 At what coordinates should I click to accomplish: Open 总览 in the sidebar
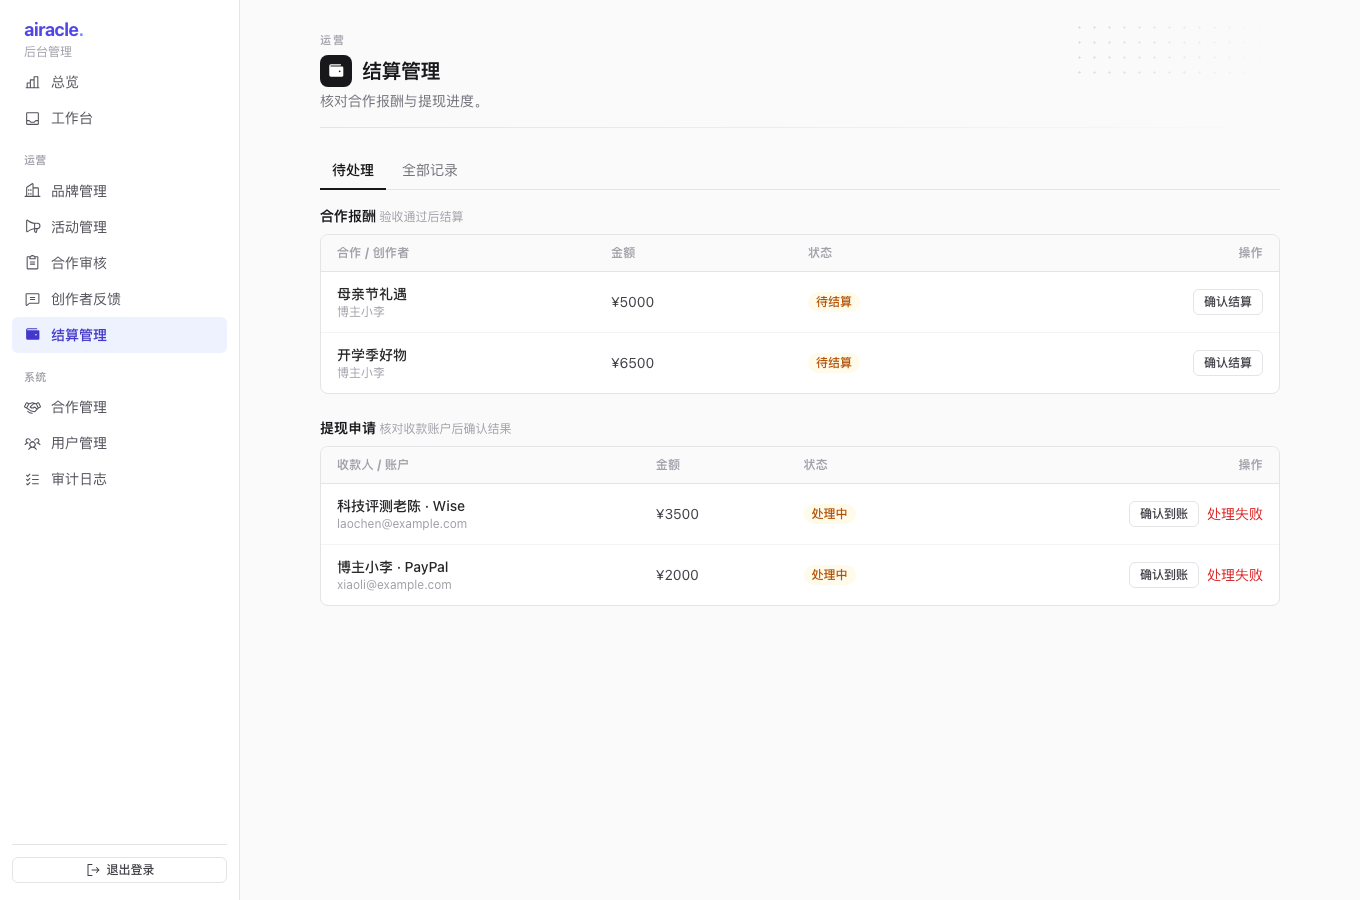120,82
